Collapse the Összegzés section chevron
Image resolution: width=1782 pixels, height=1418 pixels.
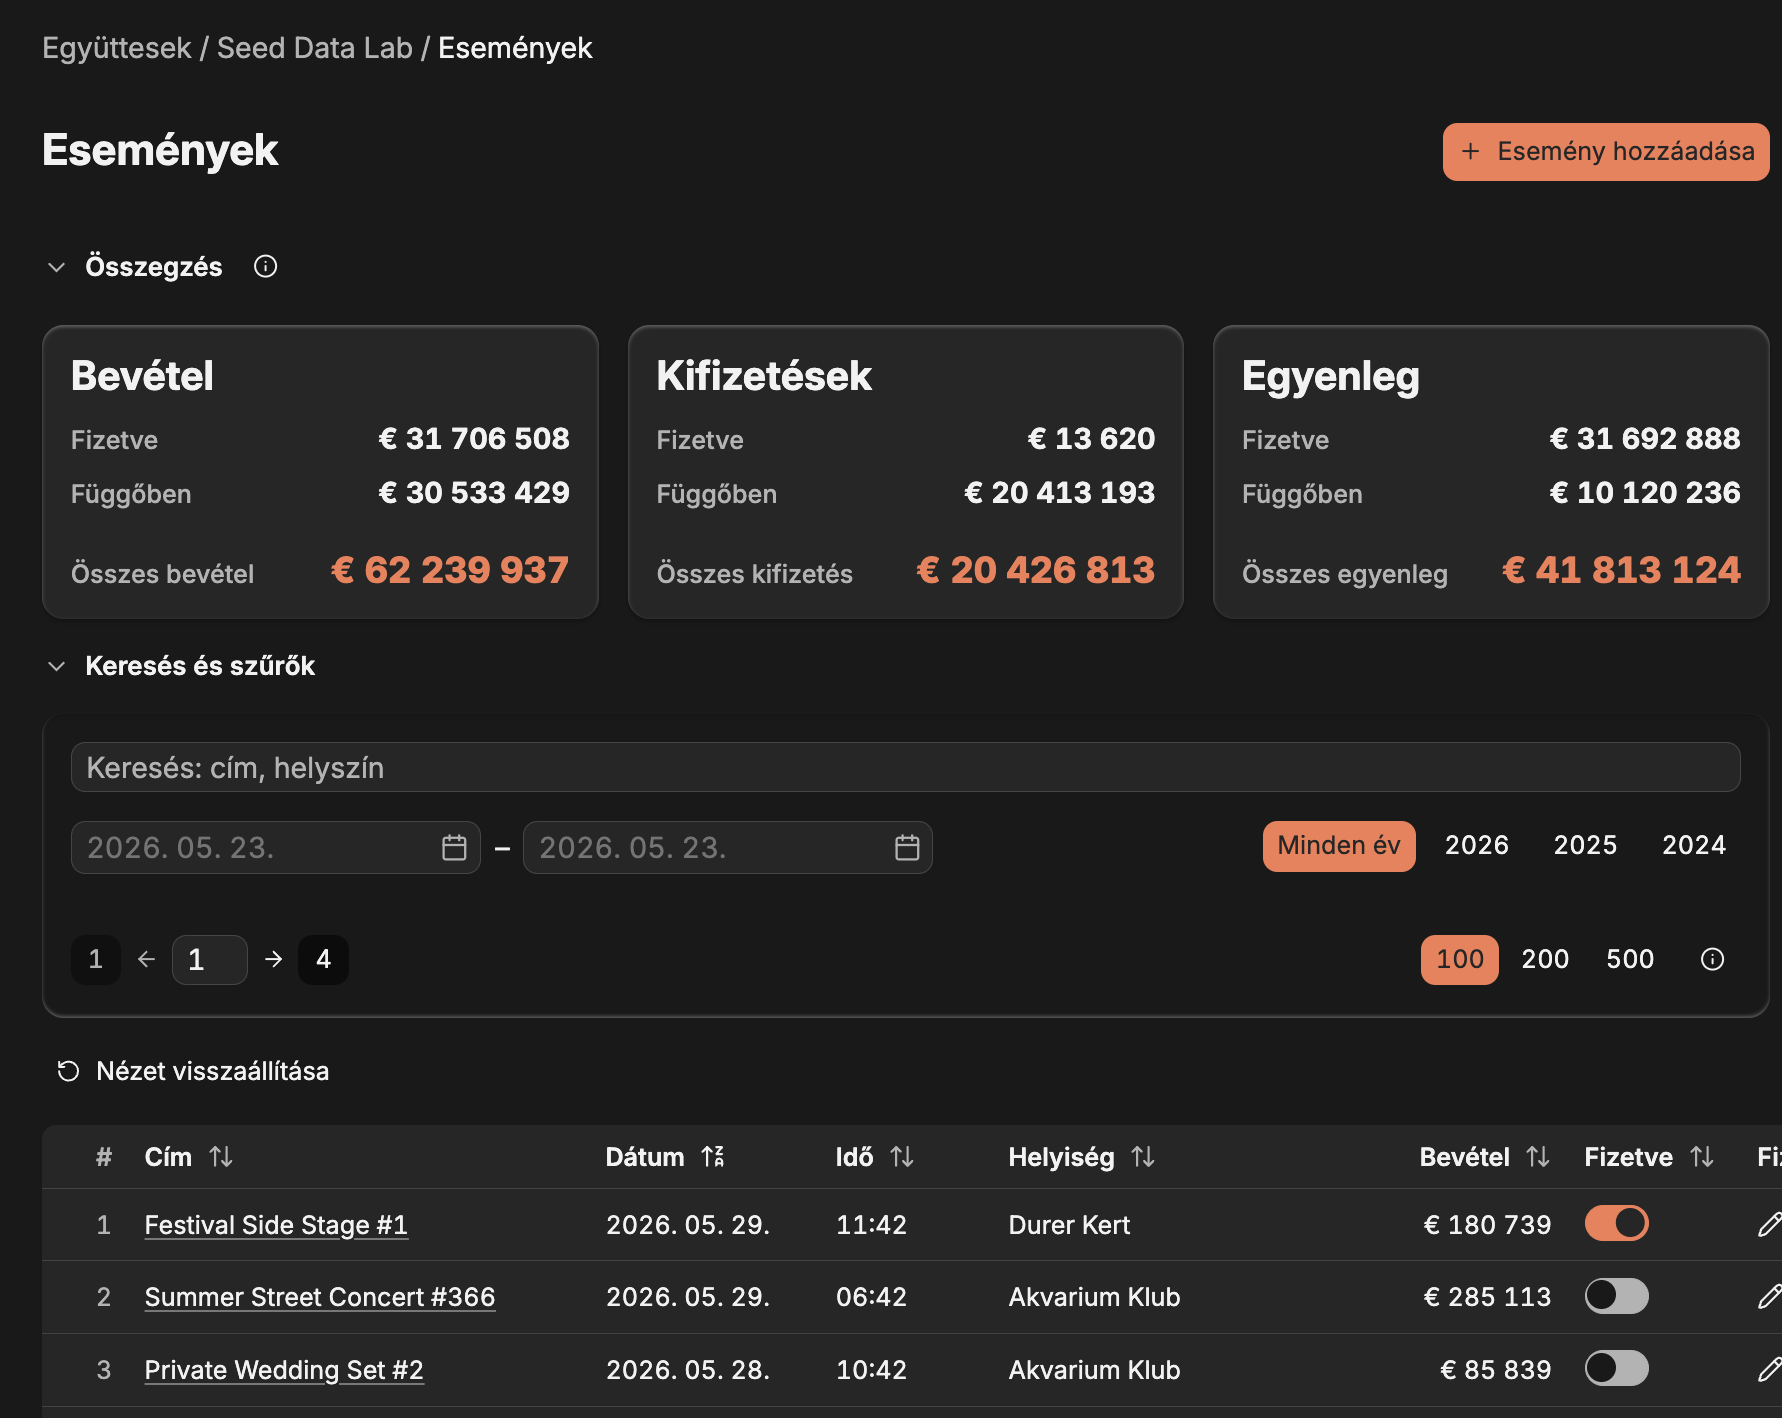pyautogui.click(x=57, y=267)
